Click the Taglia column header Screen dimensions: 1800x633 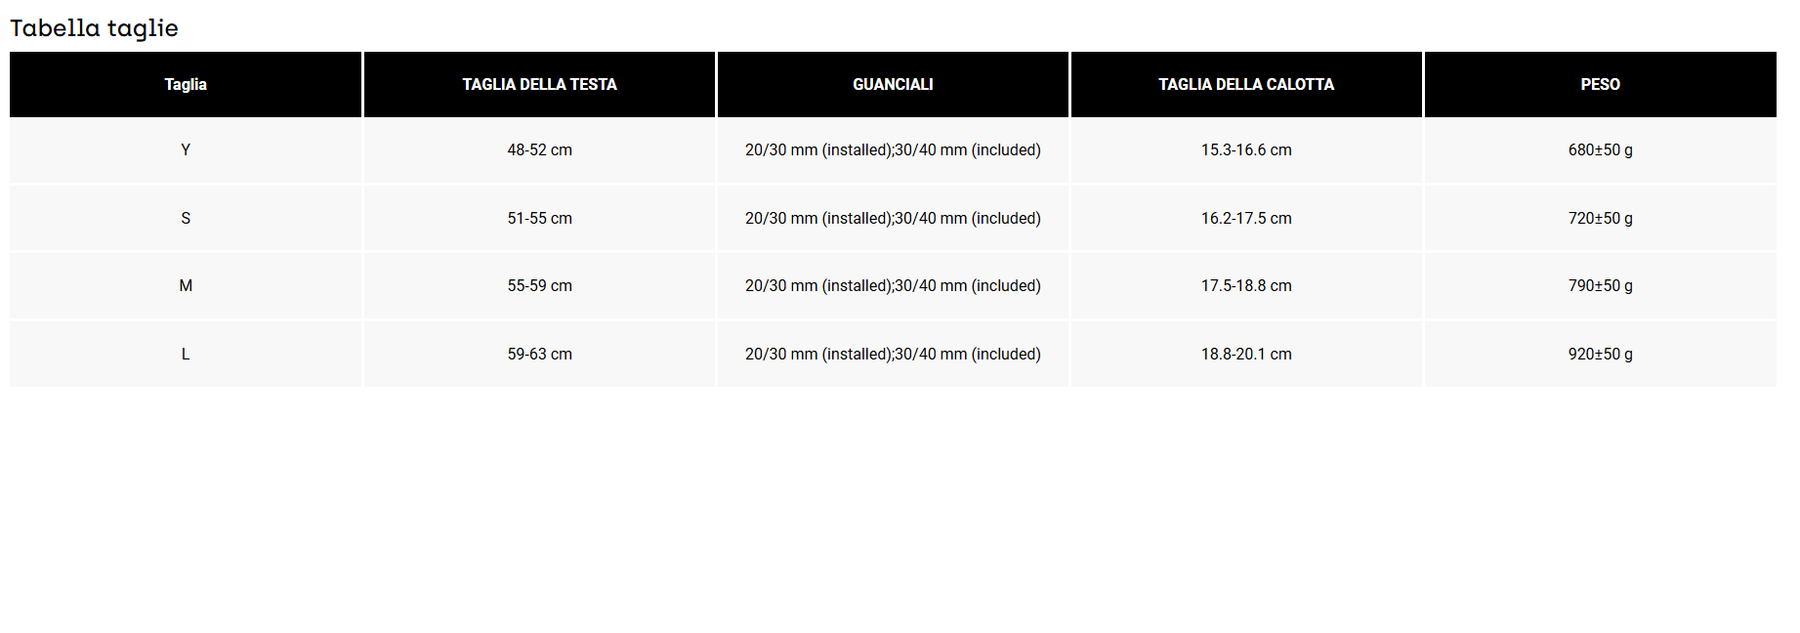(x=186, y=84)
